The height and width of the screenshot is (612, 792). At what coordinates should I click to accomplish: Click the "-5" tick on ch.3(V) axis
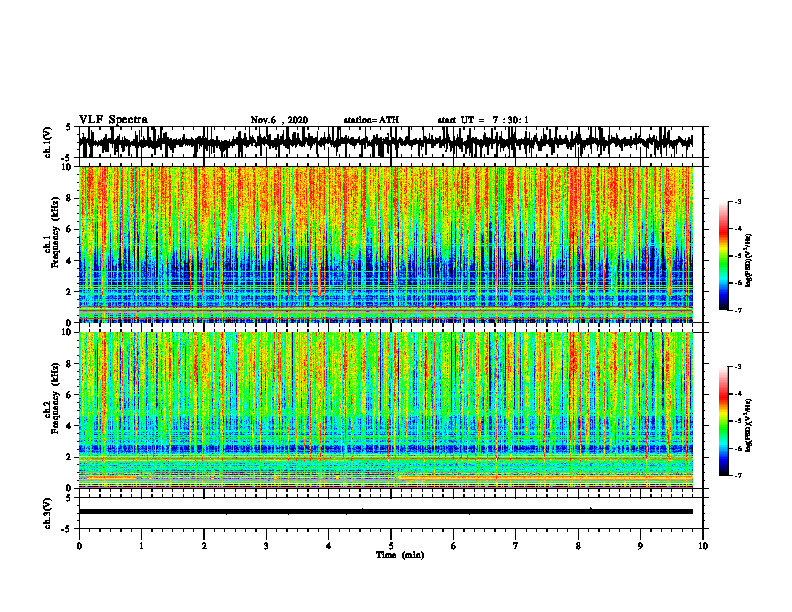67,529
